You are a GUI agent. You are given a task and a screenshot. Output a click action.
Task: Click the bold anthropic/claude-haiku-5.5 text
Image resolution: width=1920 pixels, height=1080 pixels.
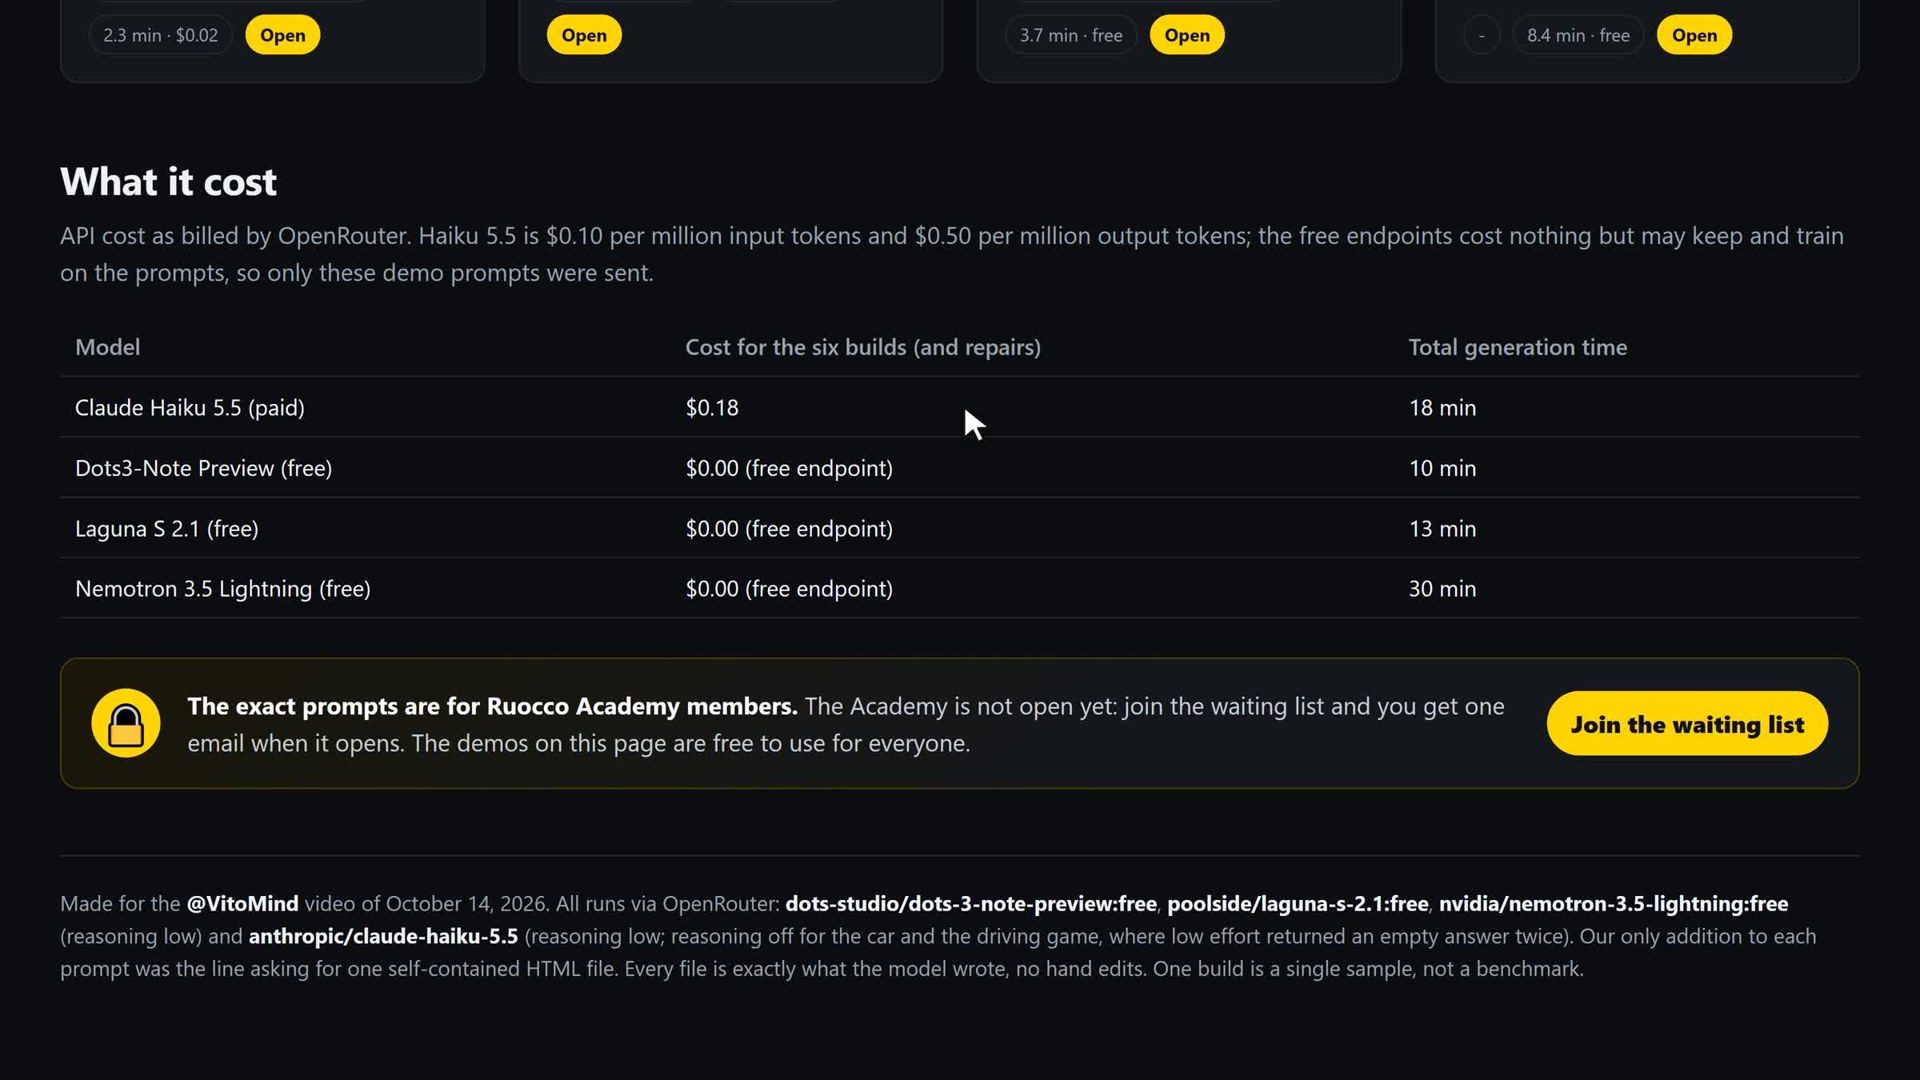coord(383,936)
